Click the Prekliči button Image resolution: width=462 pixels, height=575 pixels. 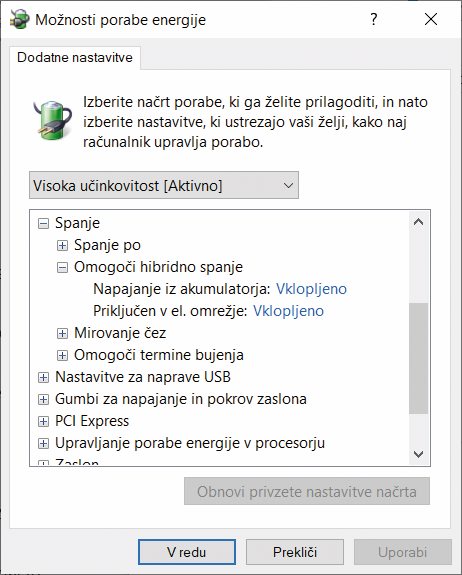coord(295,552)
